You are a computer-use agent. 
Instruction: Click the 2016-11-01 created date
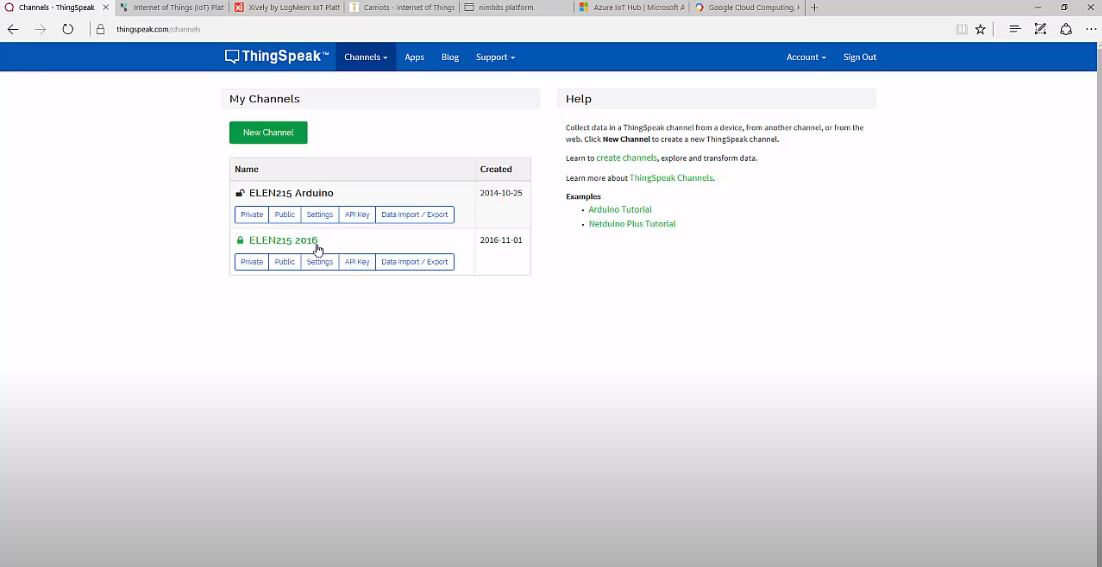[x=501, y=240]
